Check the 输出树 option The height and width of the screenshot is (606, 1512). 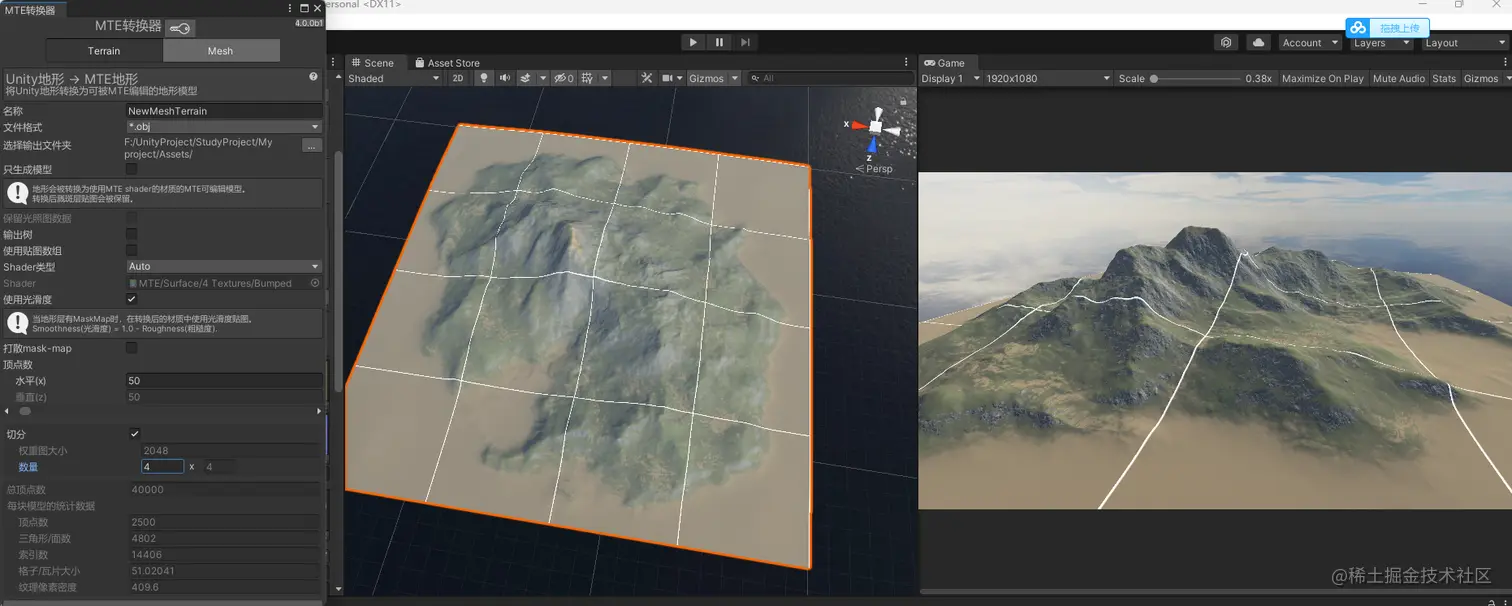[132, 234]
